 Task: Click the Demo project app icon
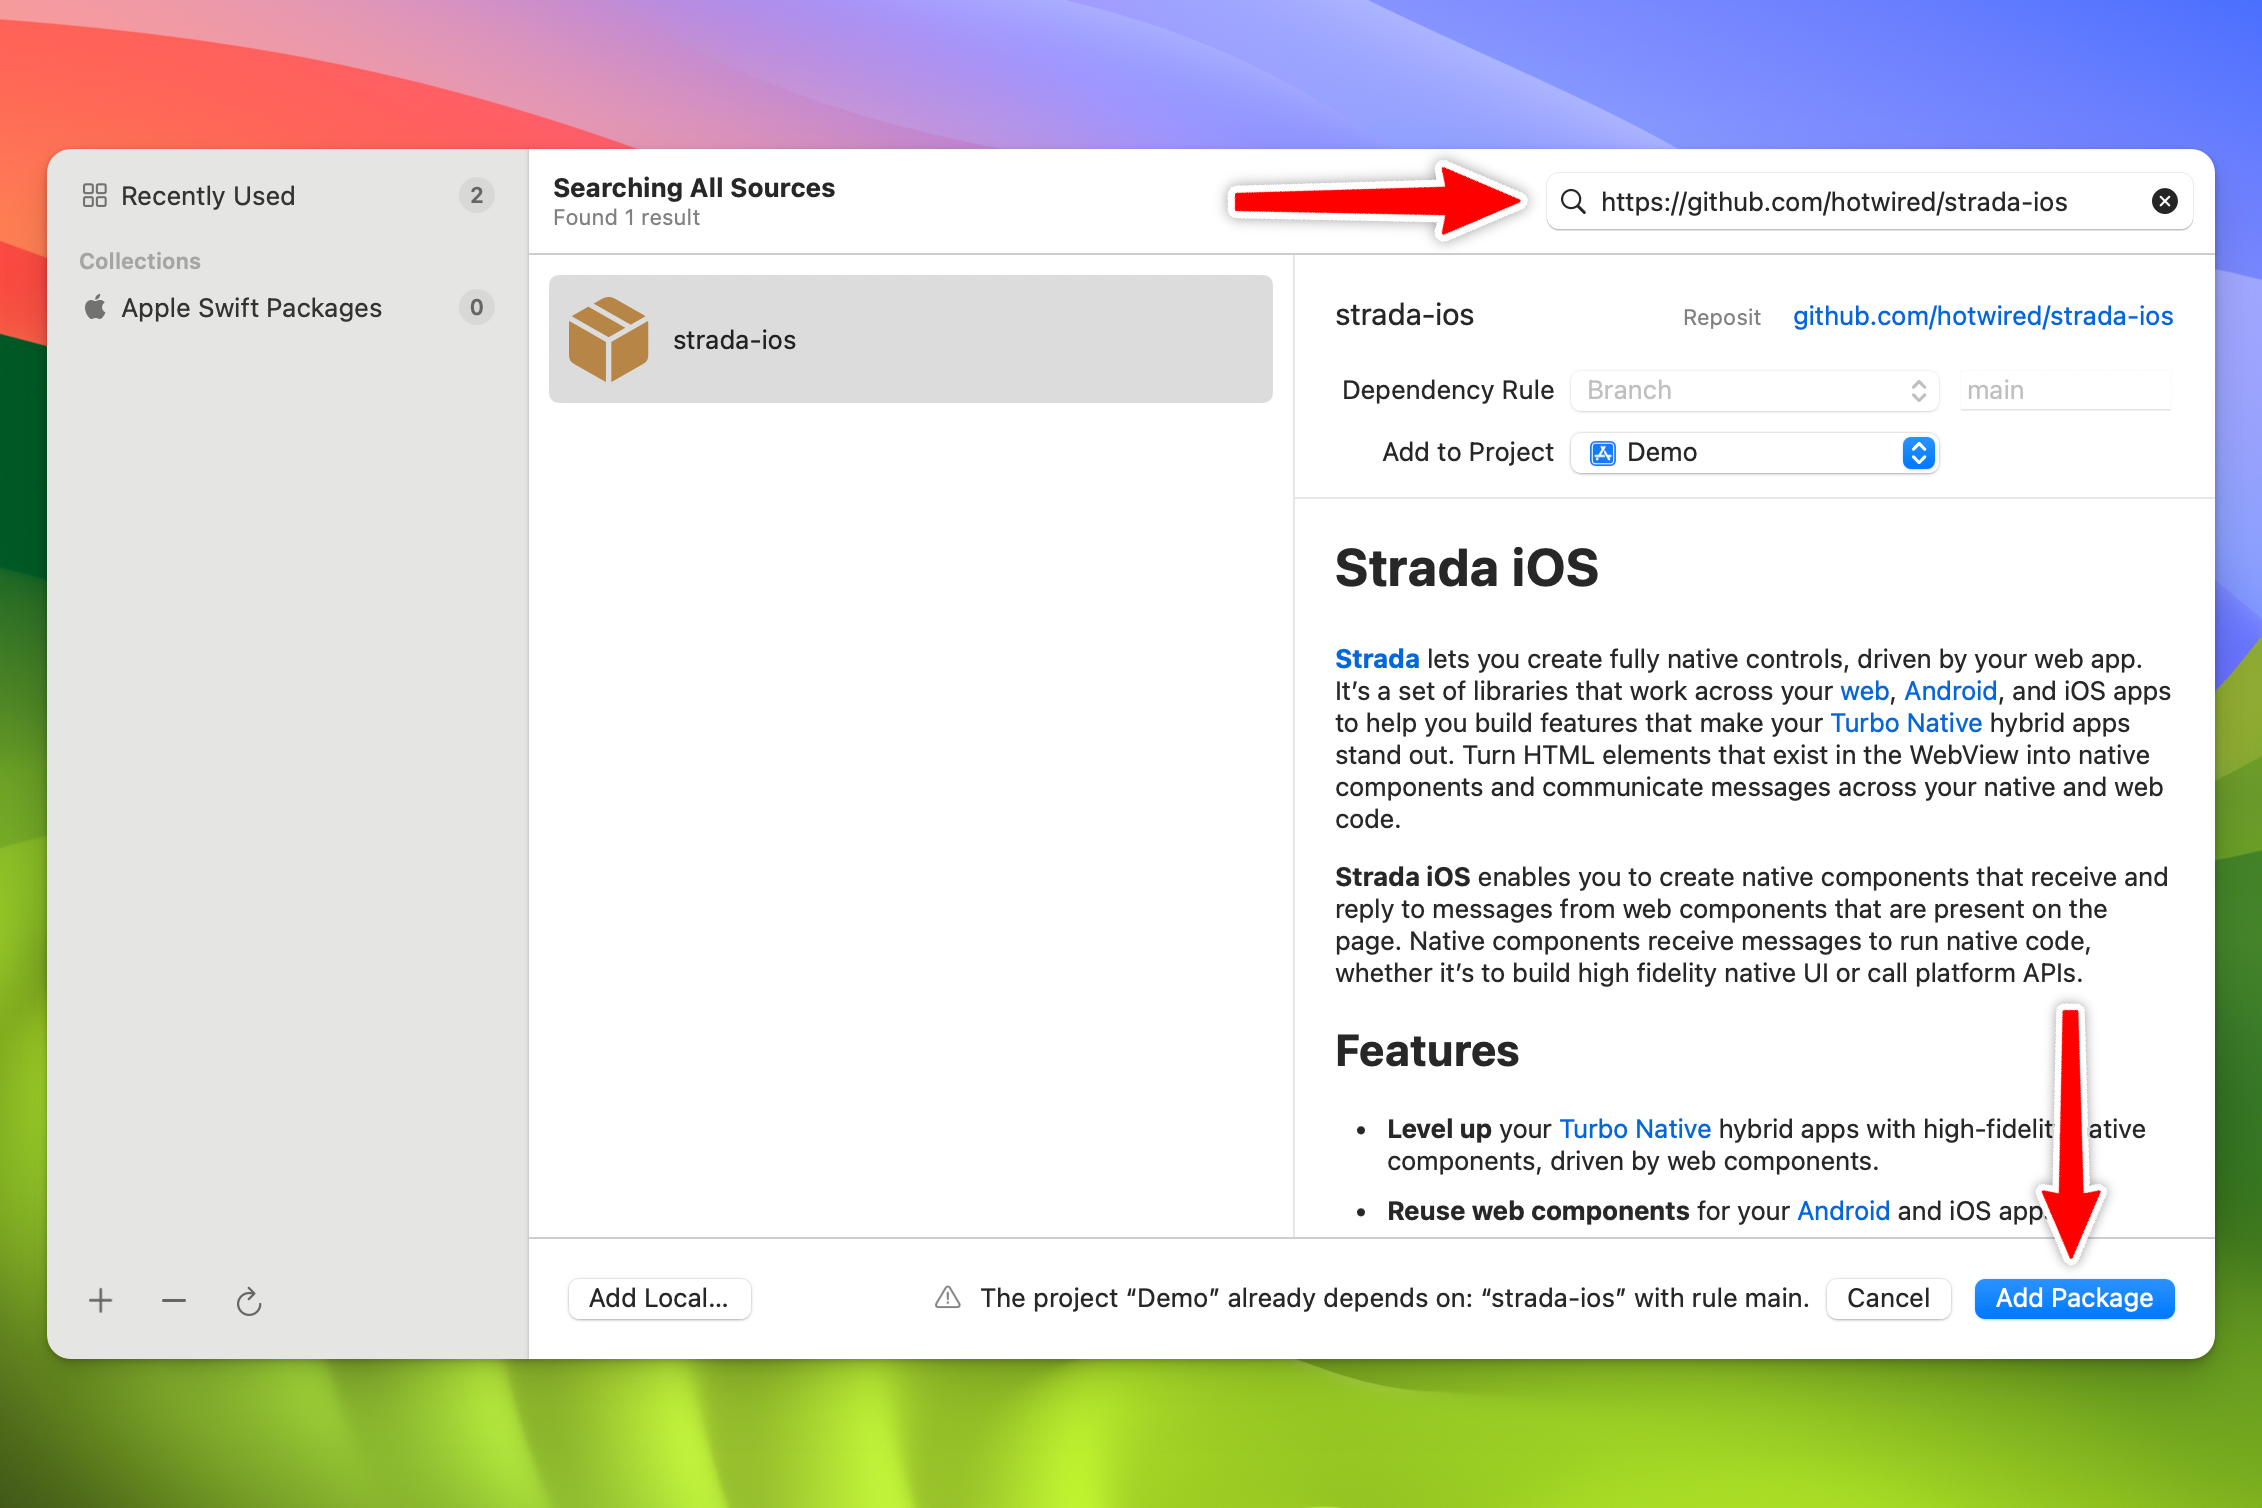pyautogui.click(x=1603, y=453)
